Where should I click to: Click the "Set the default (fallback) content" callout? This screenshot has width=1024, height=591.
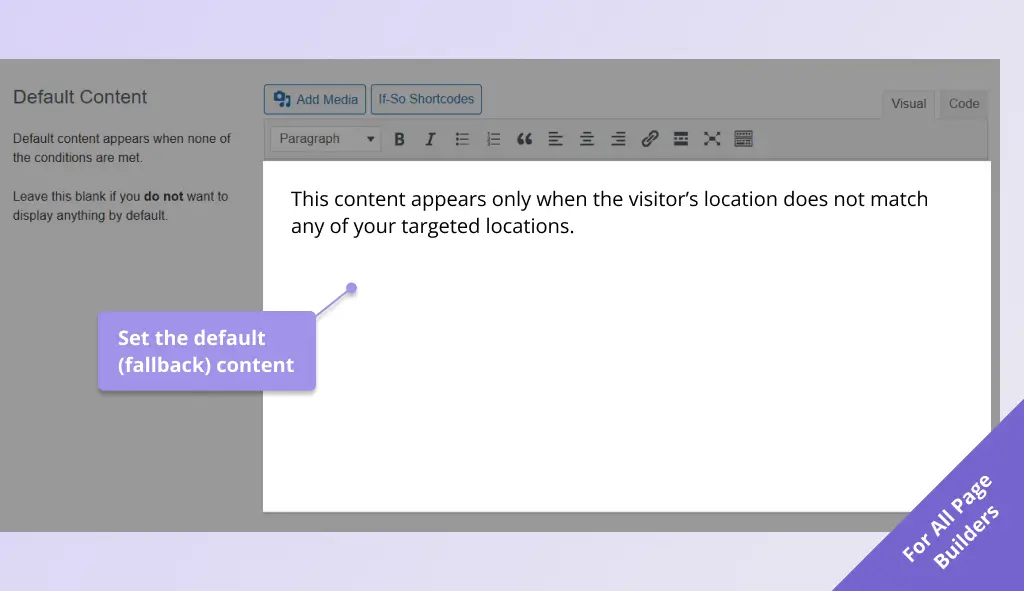(x=206, y=351)
